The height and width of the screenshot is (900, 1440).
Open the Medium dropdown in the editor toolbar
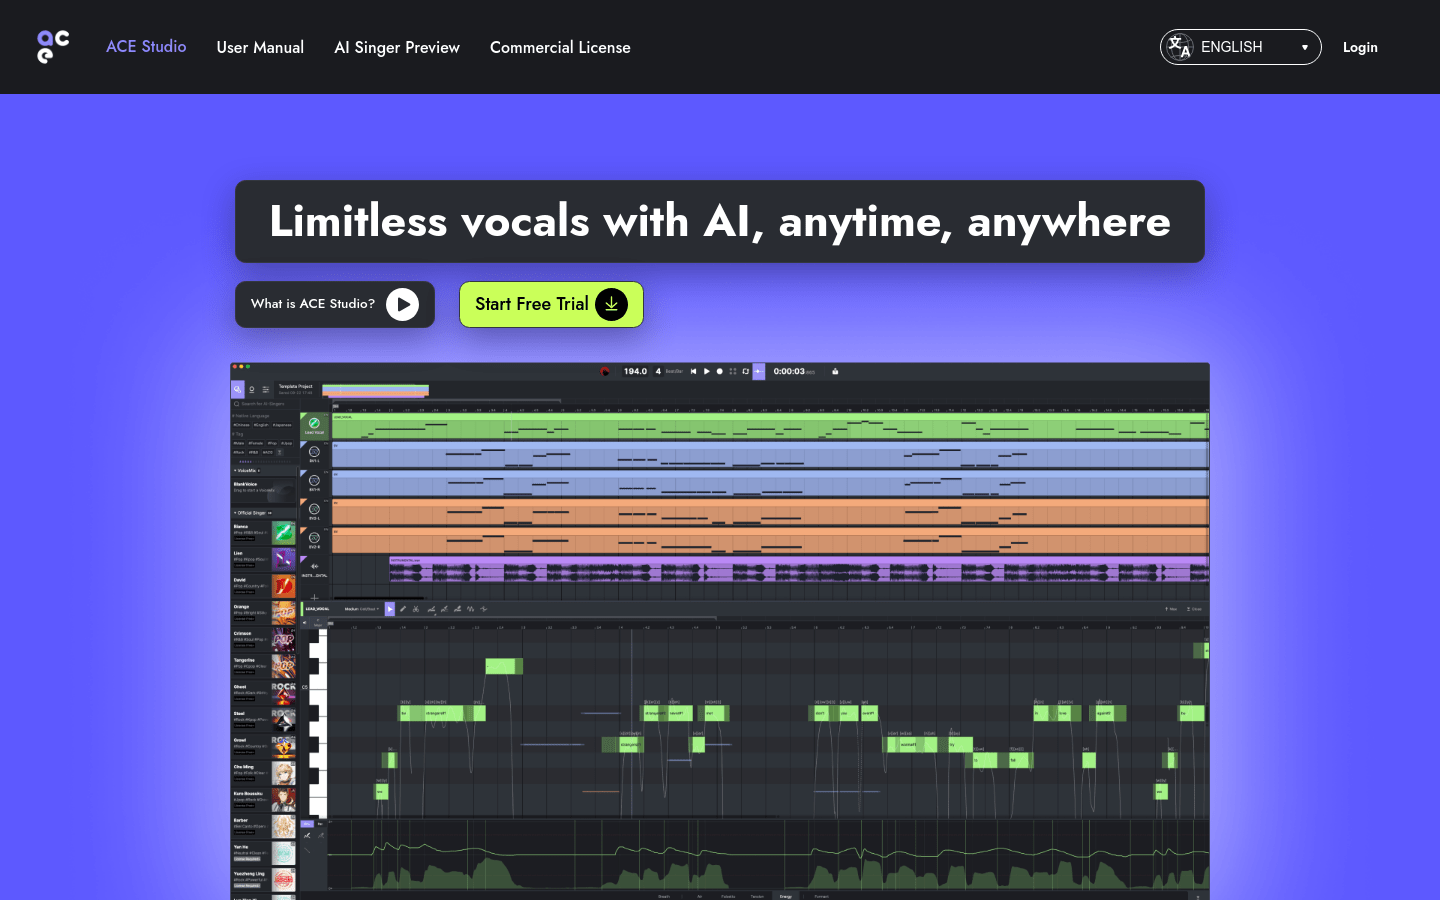pyautogui.click(x=362, y=609)
